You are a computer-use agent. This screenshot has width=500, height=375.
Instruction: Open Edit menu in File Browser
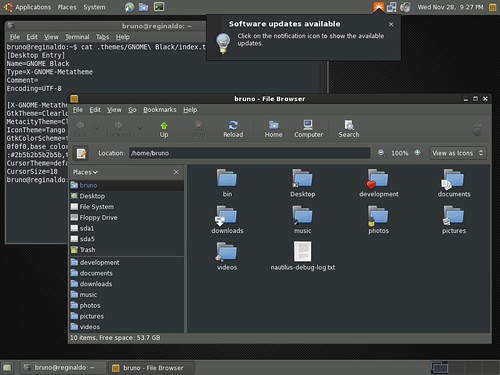[x=95, y=110]
